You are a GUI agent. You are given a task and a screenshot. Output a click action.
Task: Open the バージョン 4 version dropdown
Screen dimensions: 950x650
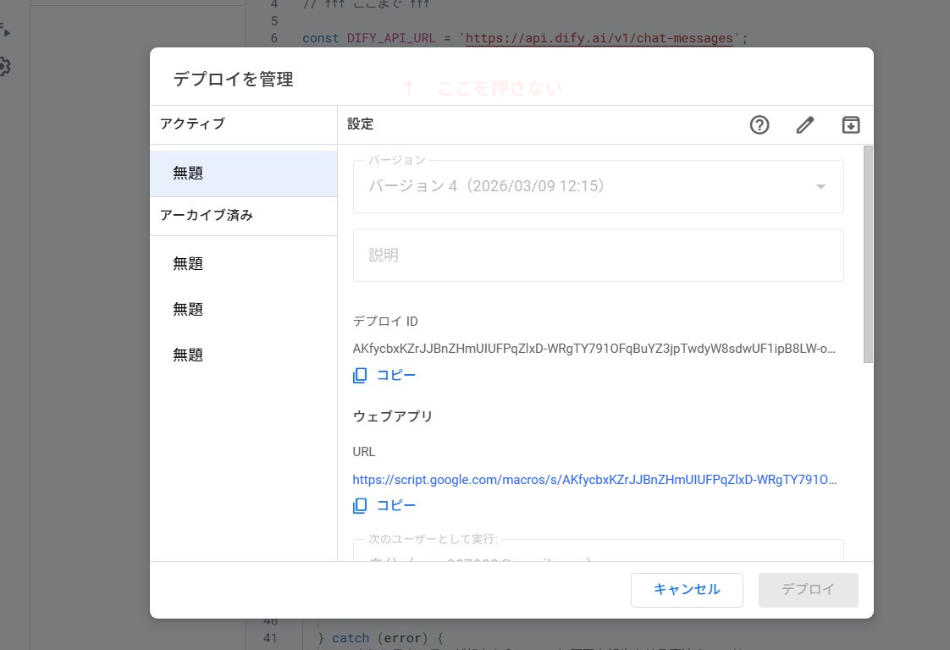pyautogui.click(x=598, y=187)
